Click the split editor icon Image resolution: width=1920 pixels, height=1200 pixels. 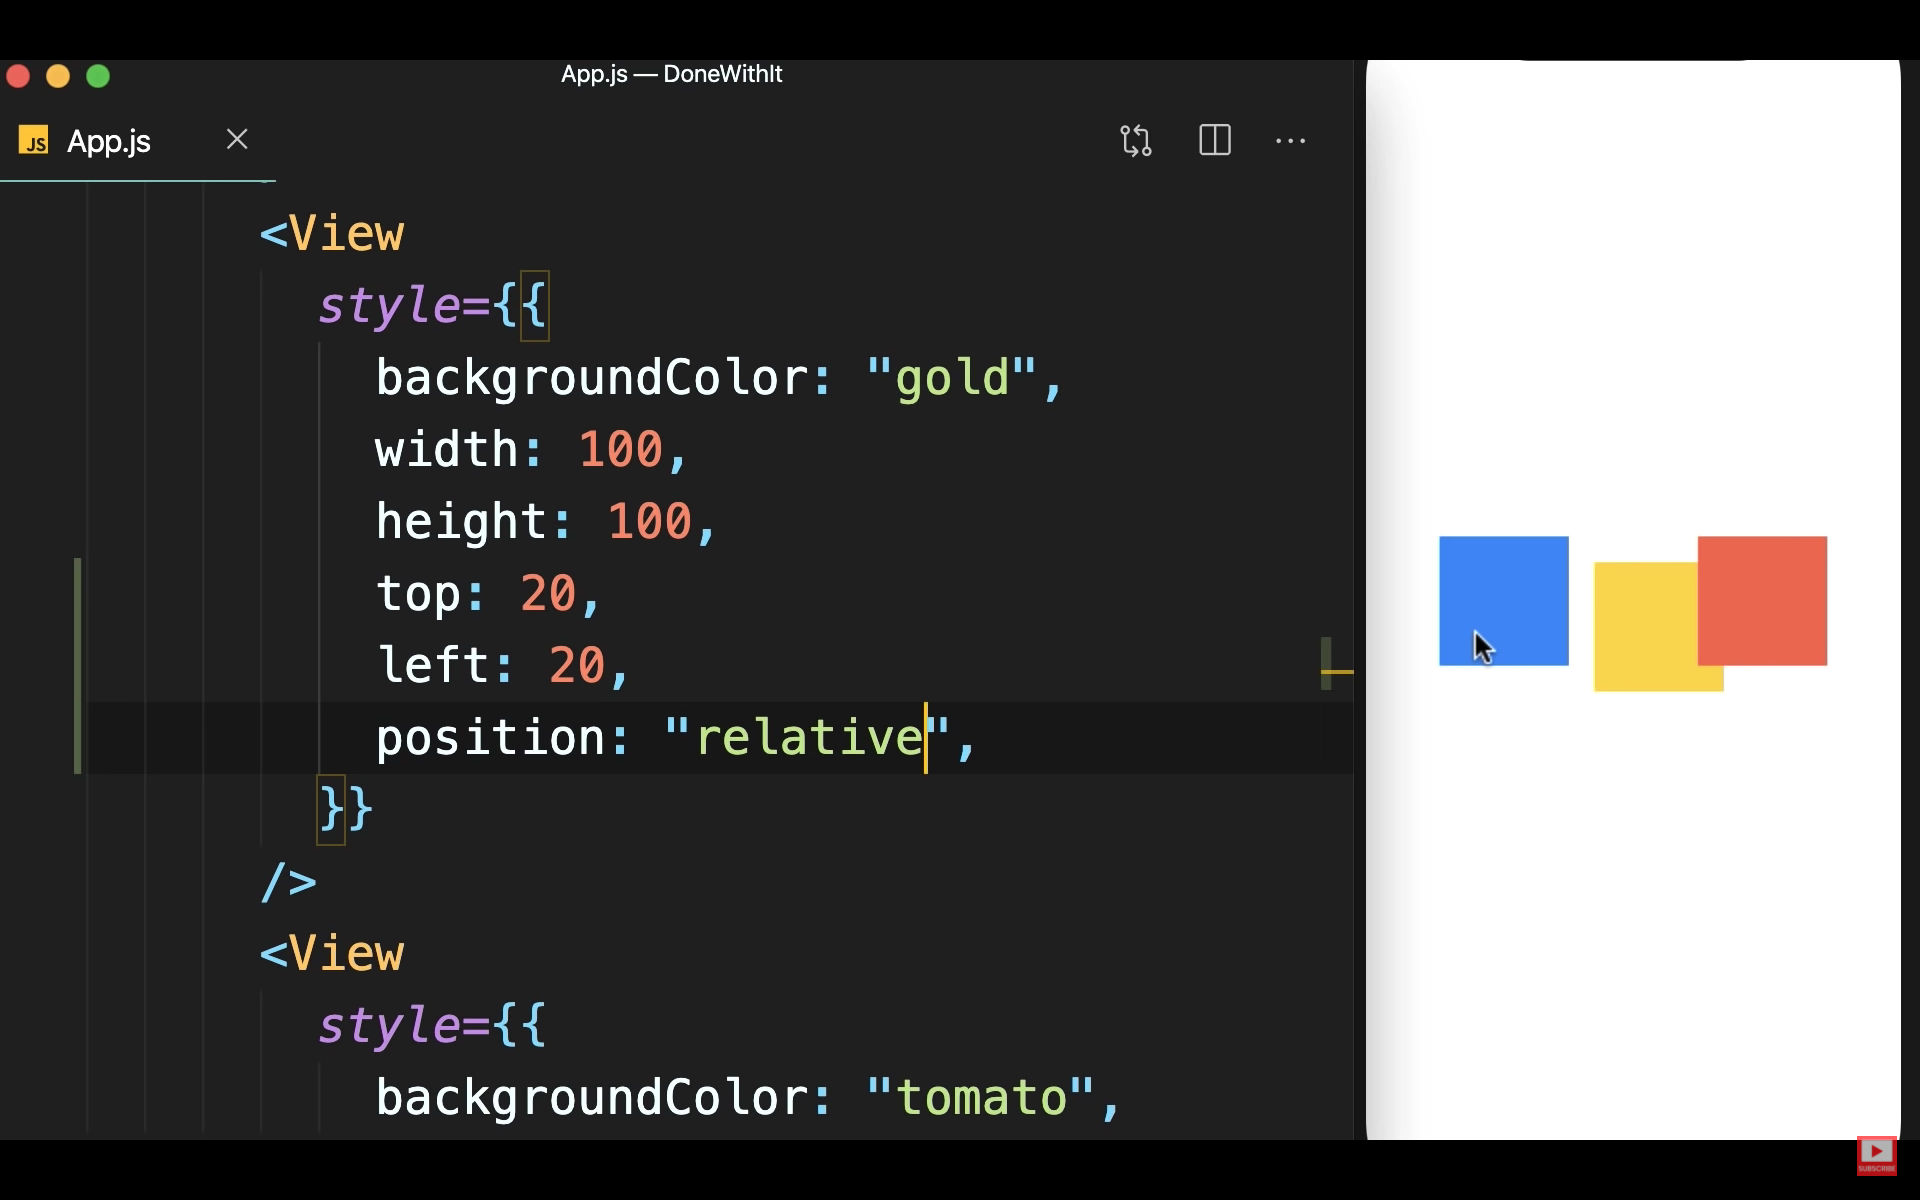[1214, 140]
